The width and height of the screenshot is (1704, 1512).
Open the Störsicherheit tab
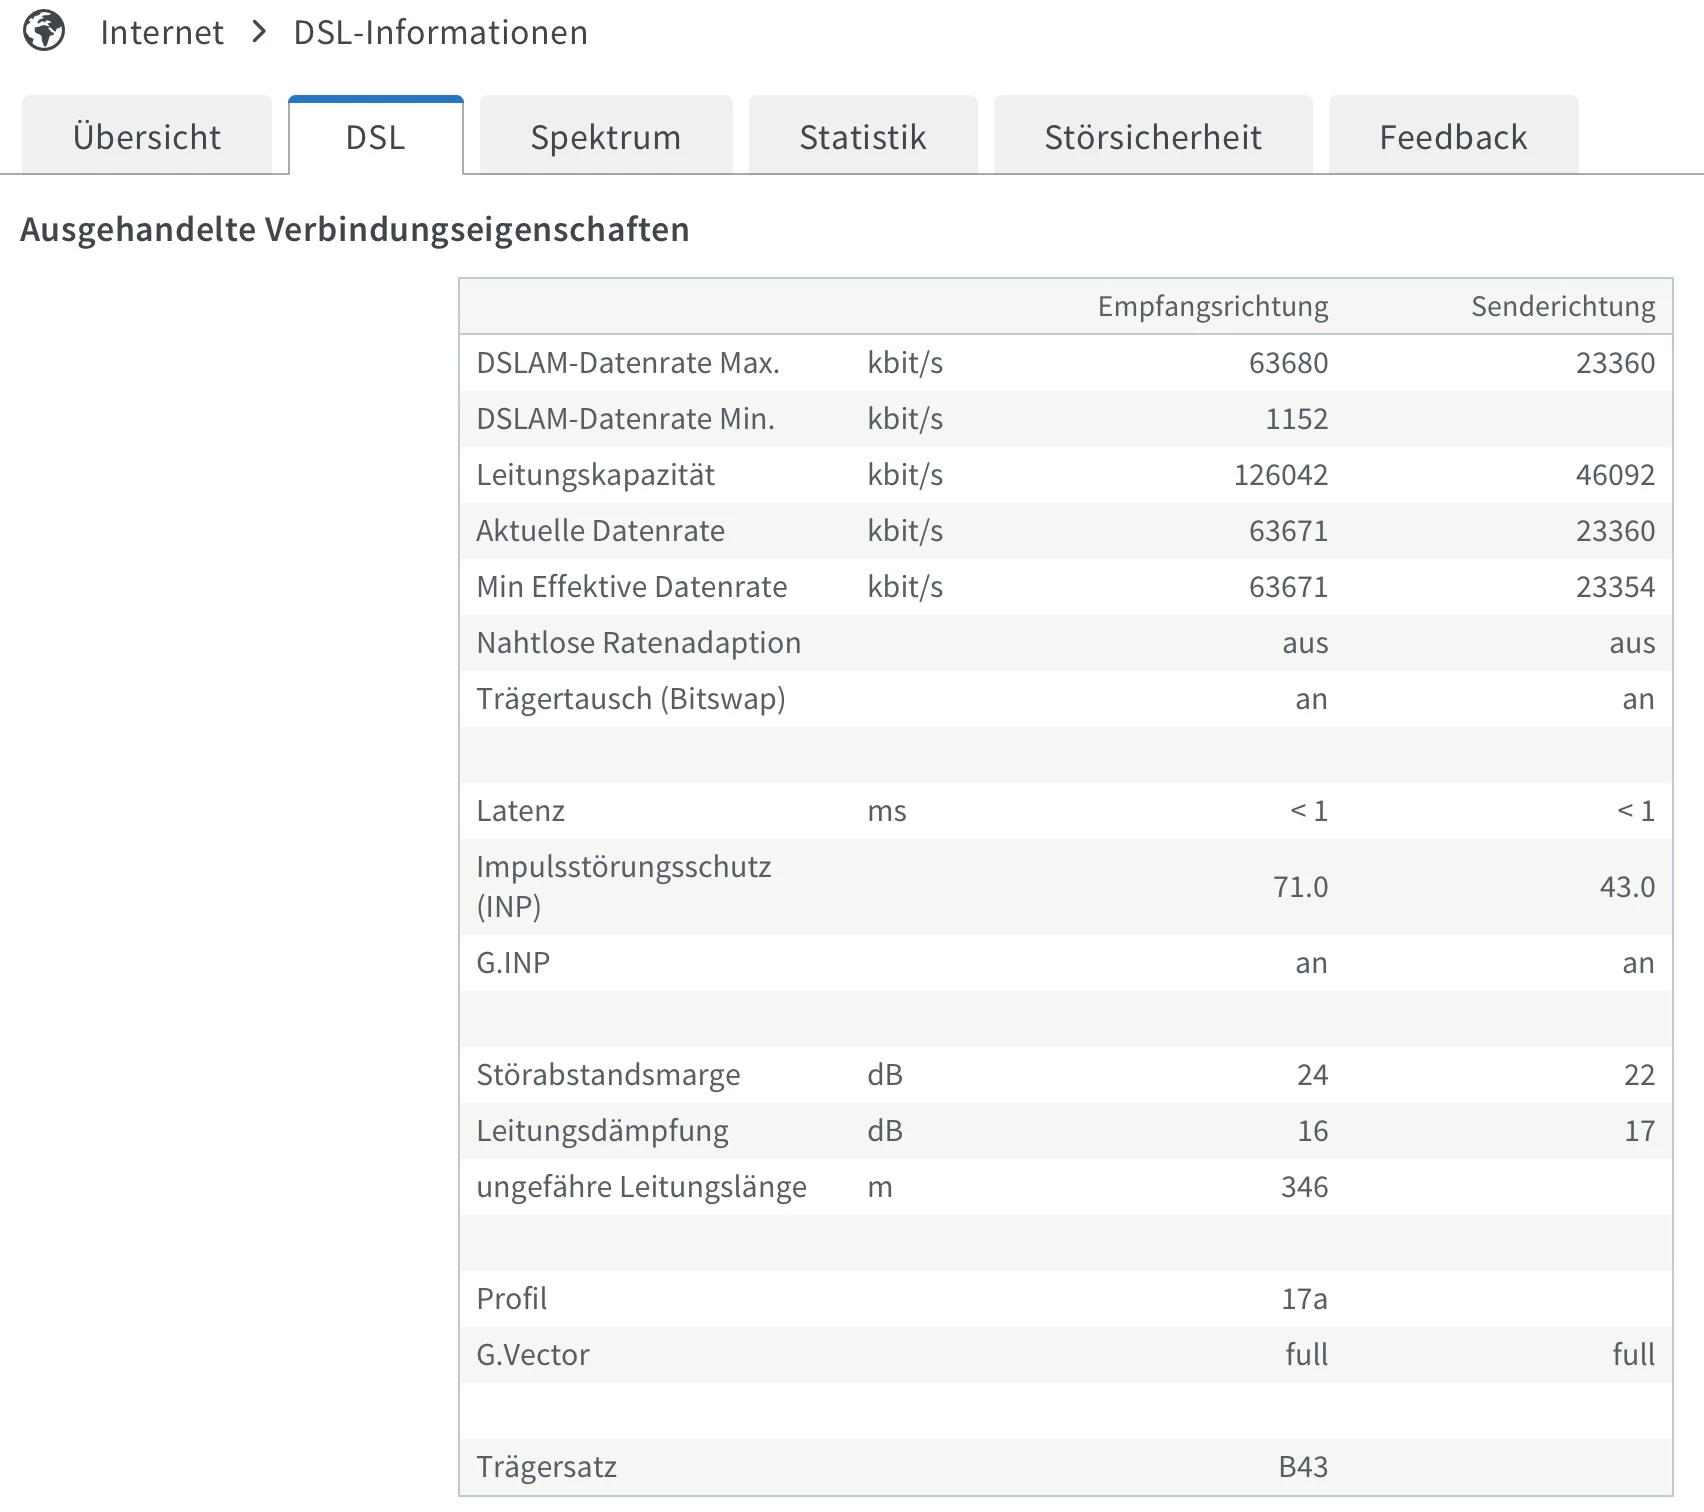1153,137
